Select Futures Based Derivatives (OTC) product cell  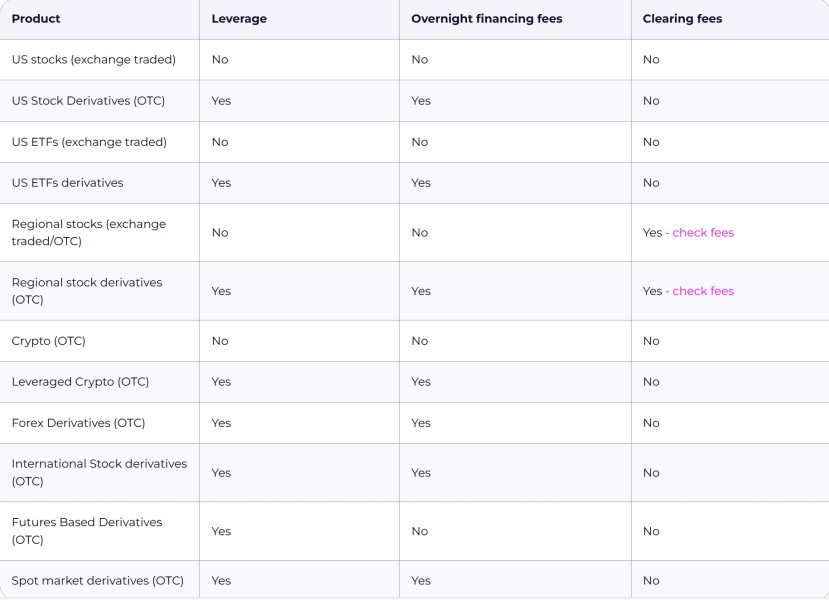(86, 530)
